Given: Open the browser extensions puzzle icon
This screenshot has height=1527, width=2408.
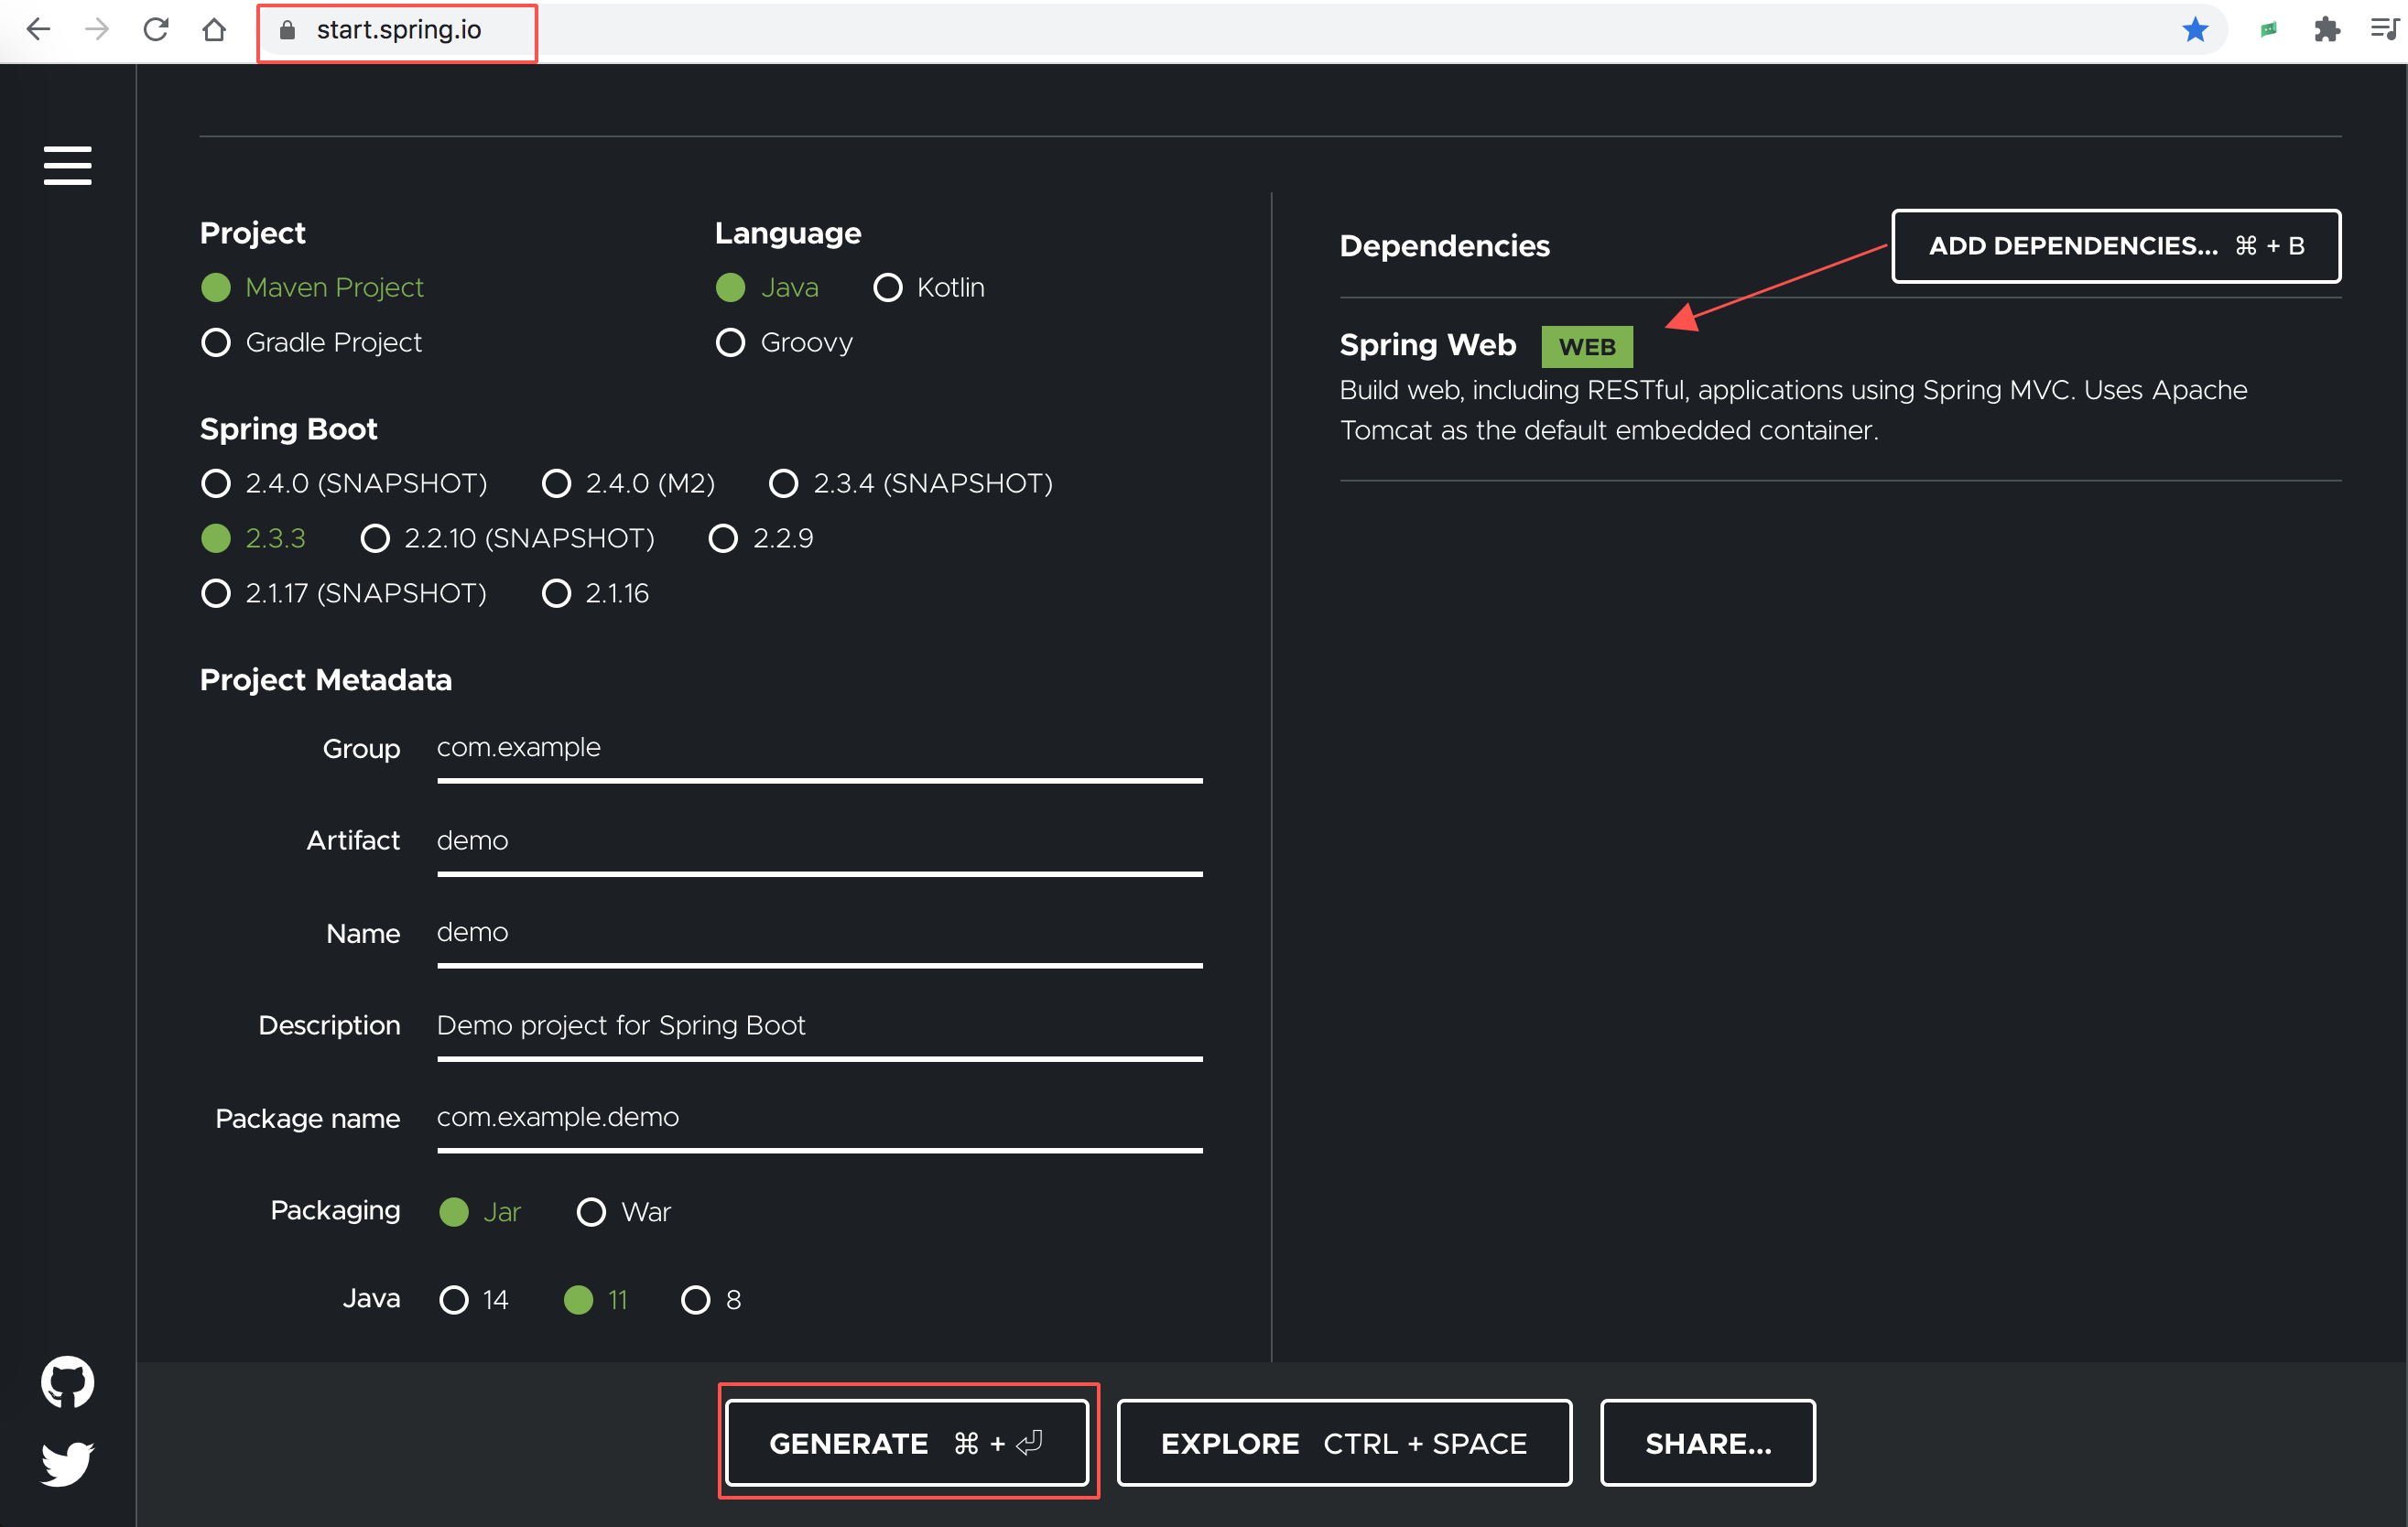Looking at the screenshot, I should (x=2326, y=30).
